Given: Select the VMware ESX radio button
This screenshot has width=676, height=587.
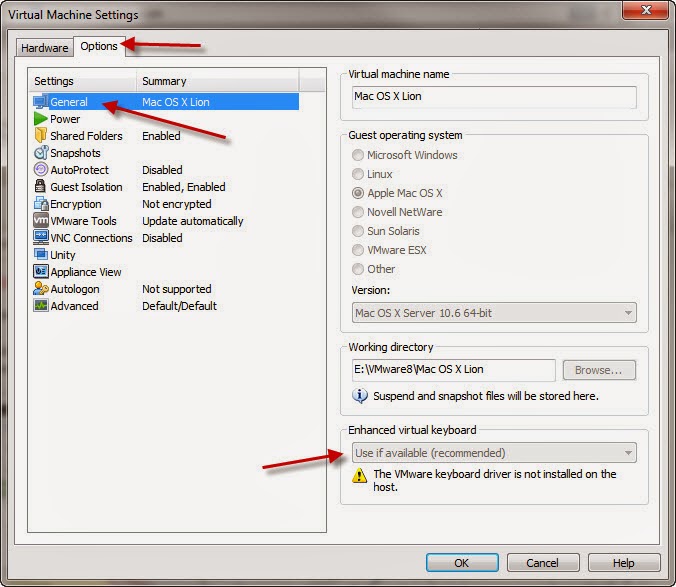Looking at the screenshot, I should 358,250.
